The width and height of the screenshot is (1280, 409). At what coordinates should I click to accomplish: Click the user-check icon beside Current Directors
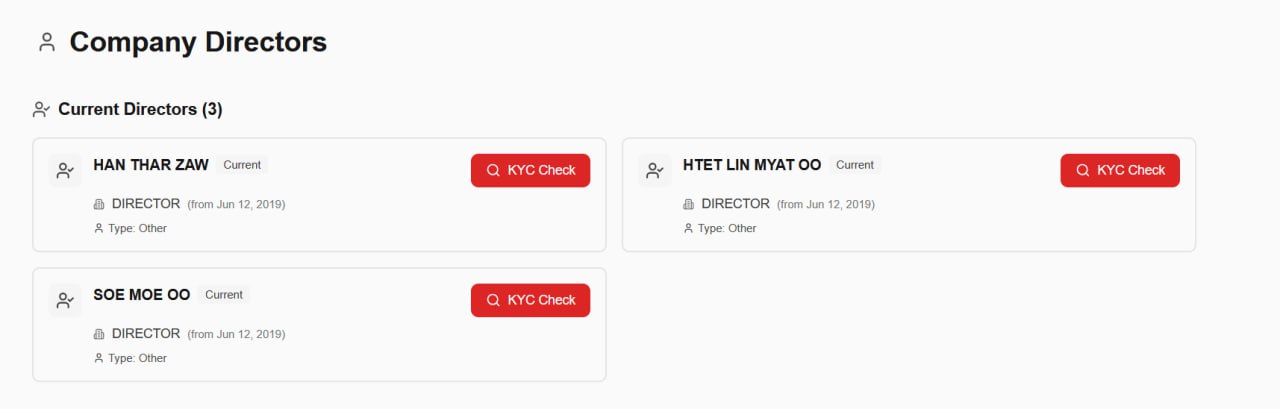tap(41, 109)
